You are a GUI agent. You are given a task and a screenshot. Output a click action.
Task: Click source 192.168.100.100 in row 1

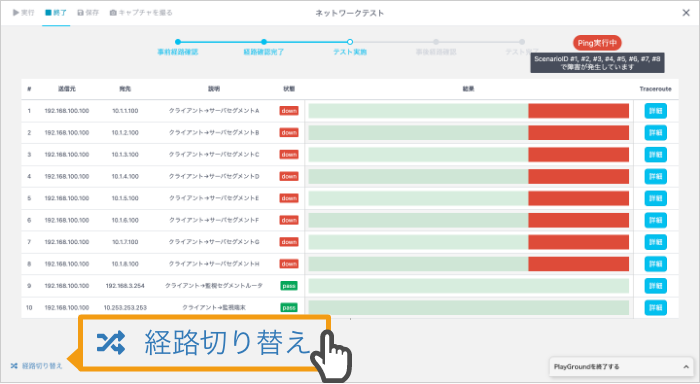[x=67, y=111]
